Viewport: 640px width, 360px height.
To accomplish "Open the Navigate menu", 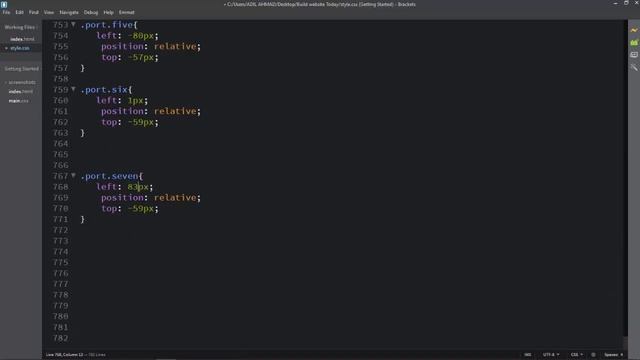I will point(69,12).
